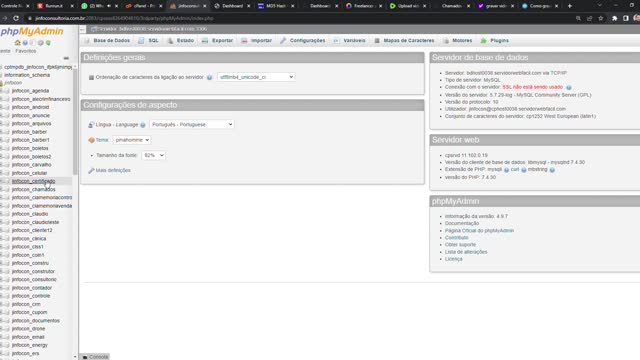
Task: Open server connection collation dropdown
Action: 256,77
